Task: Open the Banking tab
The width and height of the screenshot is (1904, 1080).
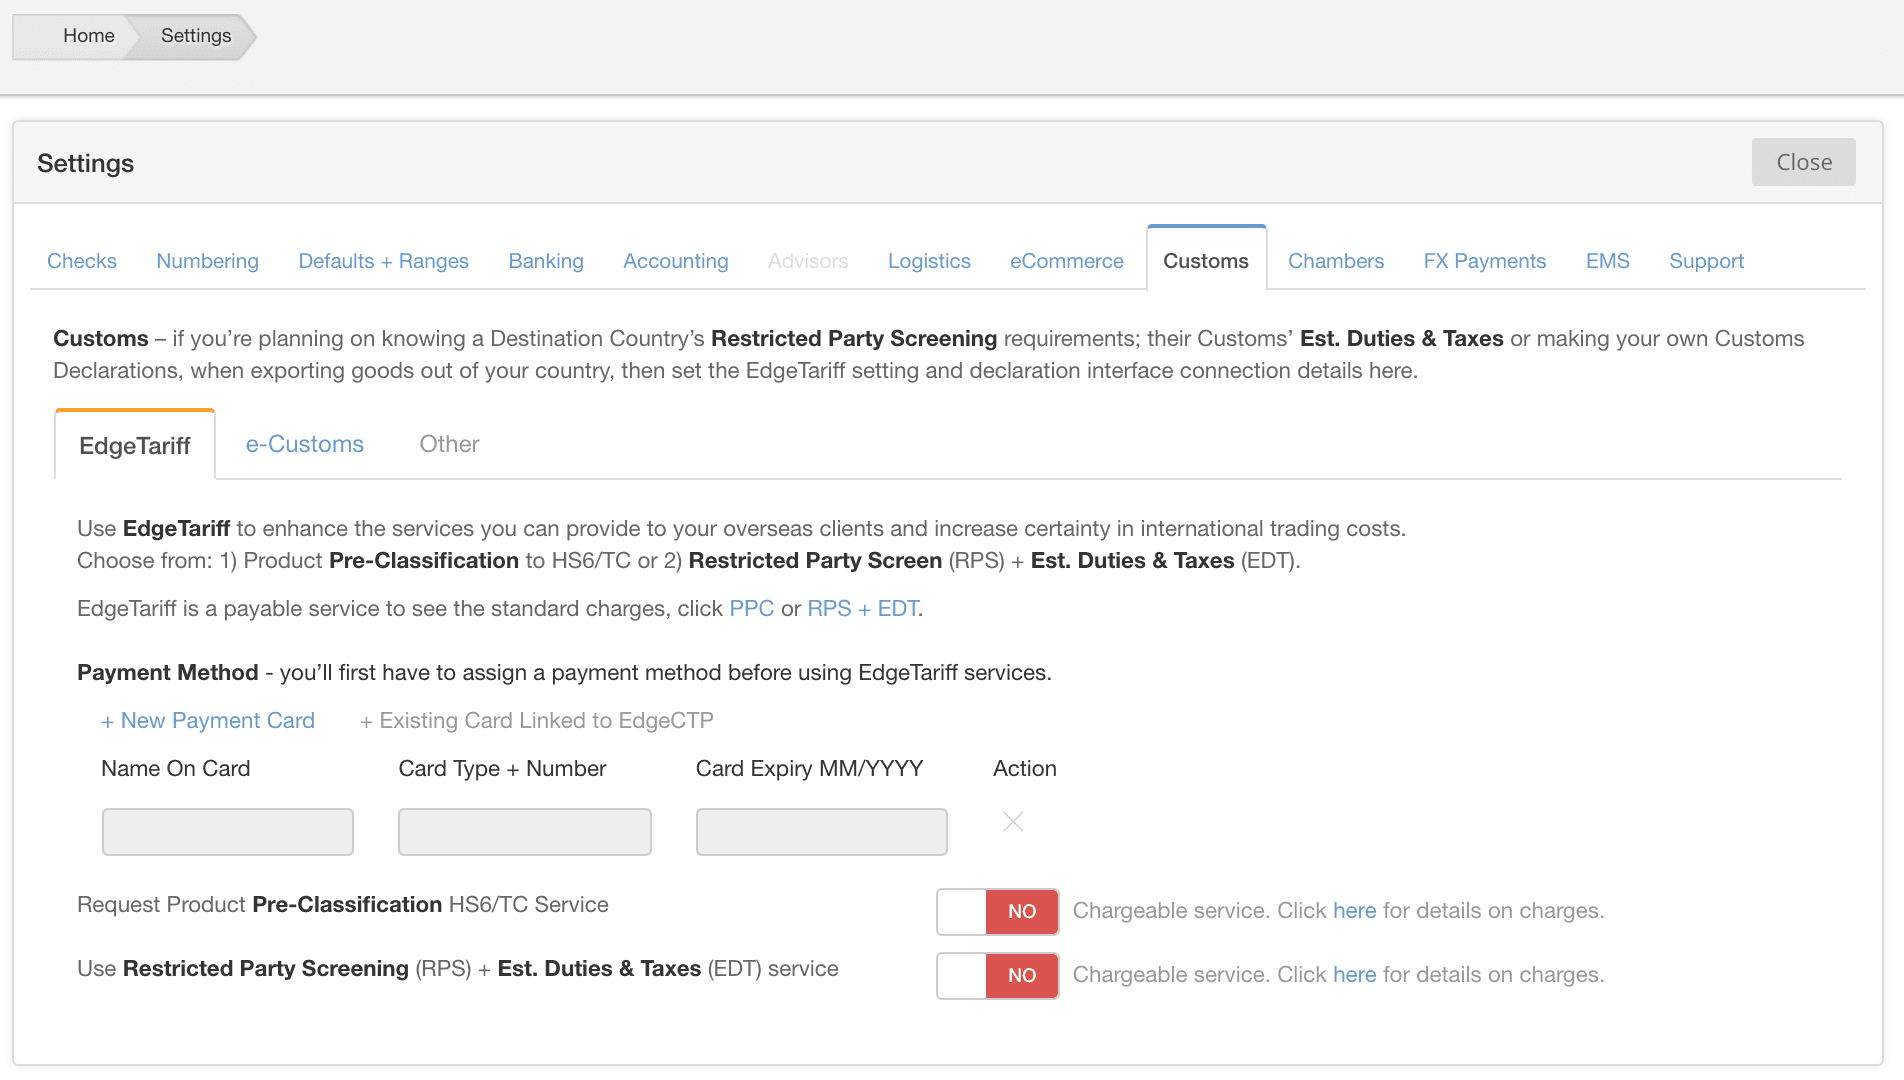Action: pos(546,261)
